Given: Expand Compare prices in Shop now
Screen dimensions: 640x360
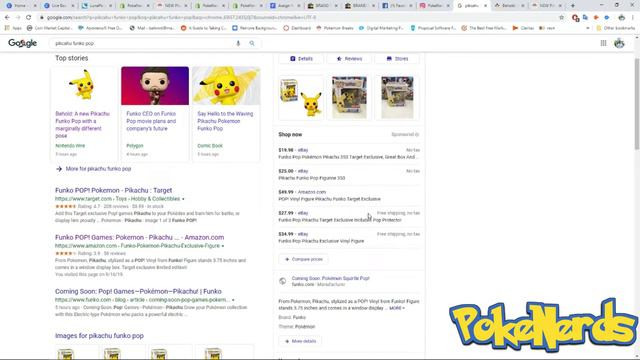Looking at the screenshot, I should 303,259.
